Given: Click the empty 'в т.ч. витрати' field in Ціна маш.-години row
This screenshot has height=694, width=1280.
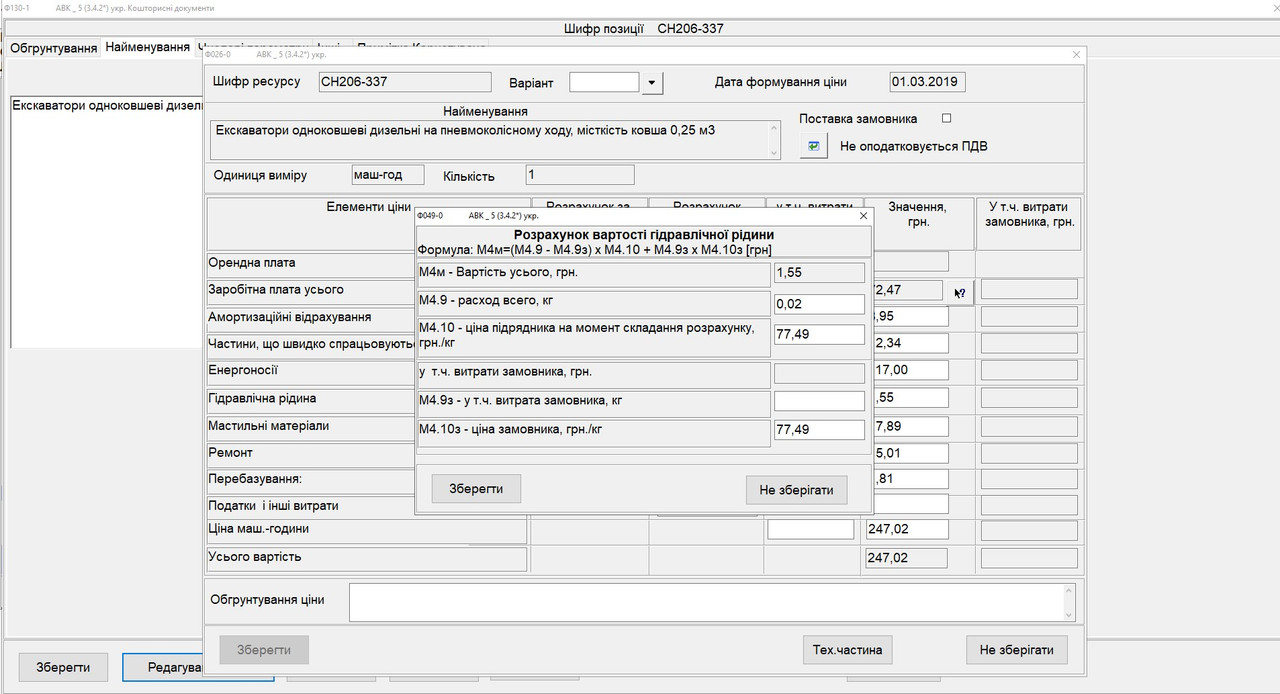Looking at the screenshot, I should (x=811, y=529).
